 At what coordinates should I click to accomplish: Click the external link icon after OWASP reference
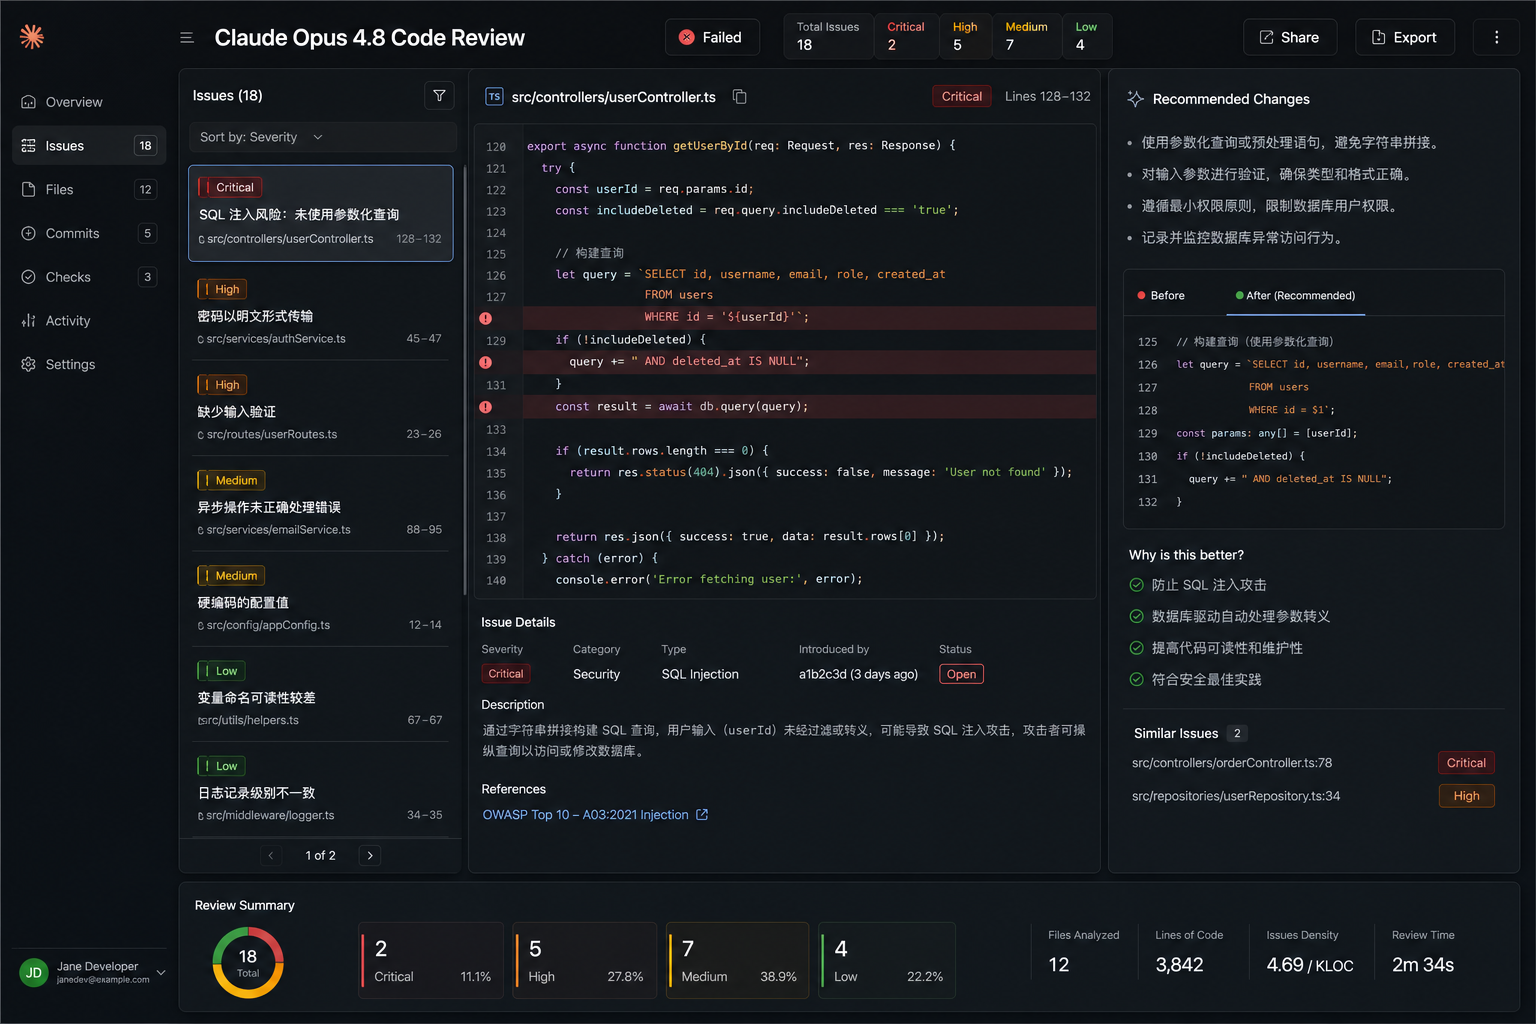[x=702, y=815]
